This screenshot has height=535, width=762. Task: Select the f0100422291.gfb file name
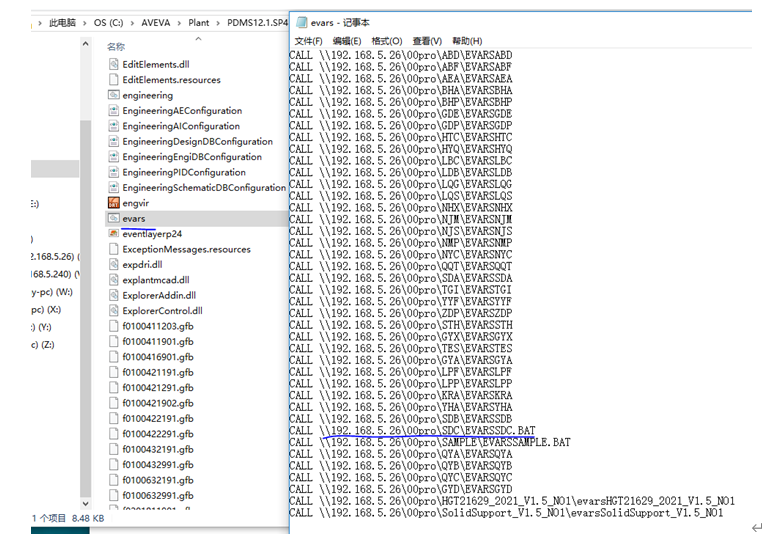click(x=158, y=434)
